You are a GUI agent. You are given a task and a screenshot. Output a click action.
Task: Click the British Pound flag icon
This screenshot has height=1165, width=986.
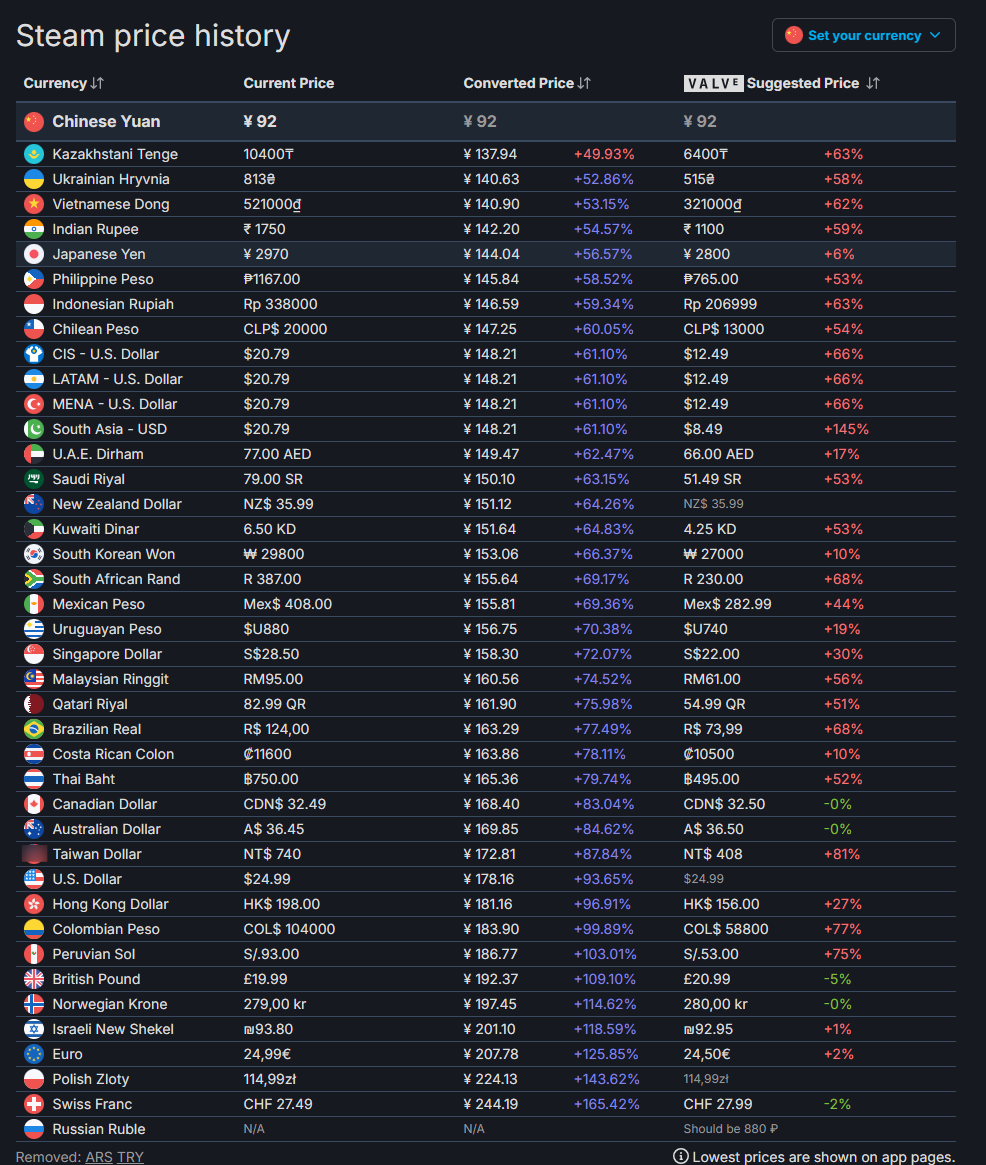point(34,979)
